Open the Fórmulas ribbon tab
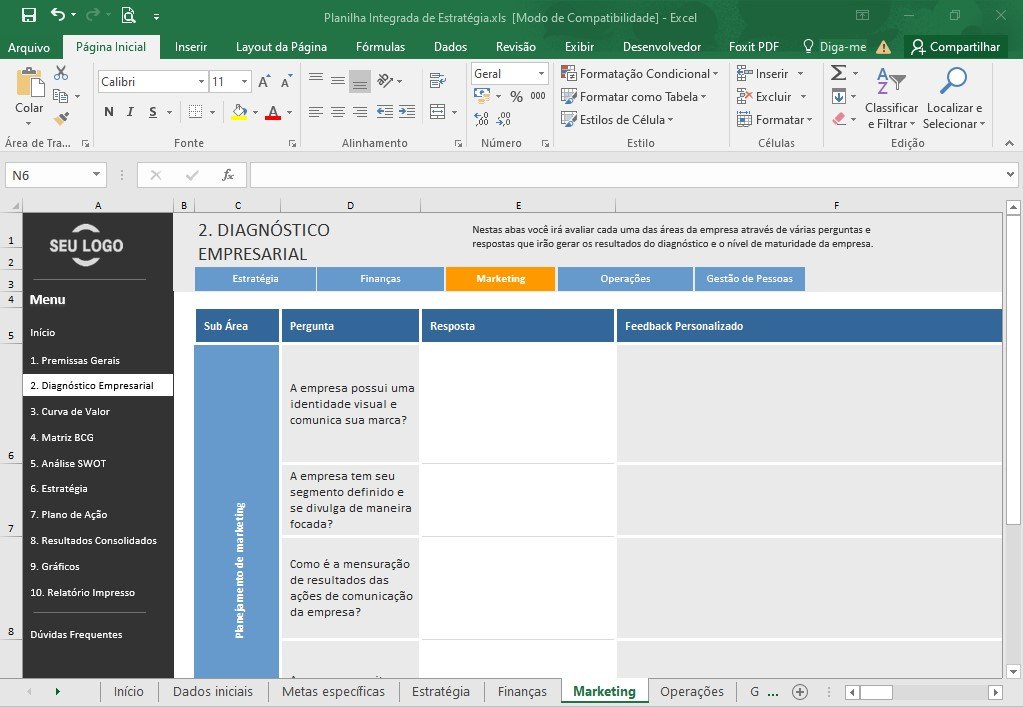This screenshot has height=707, width=1023. [x=380, y=47]
